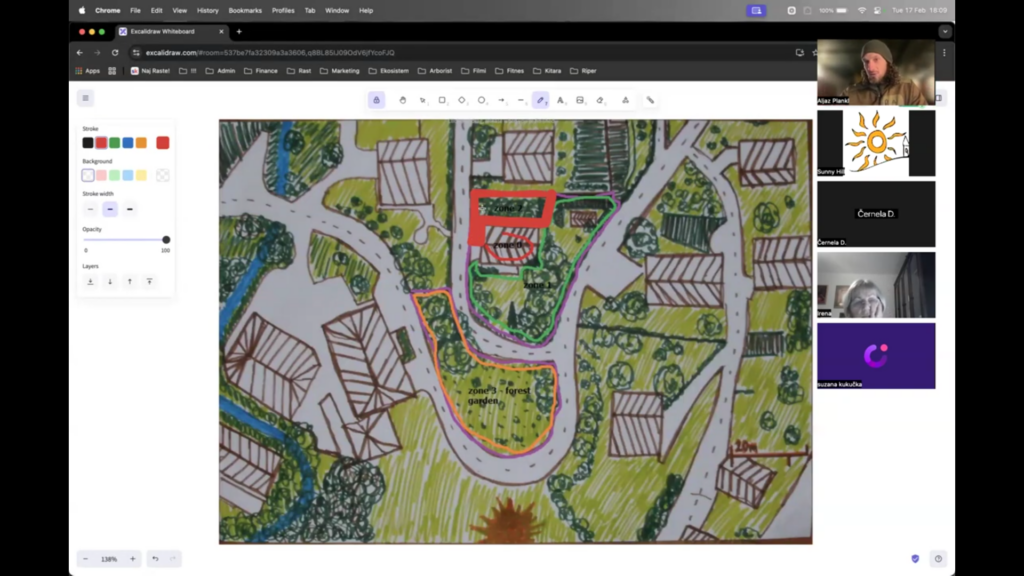The image size is (1024, 576).
Task: Select the Eraser tool
Action: 600,100
